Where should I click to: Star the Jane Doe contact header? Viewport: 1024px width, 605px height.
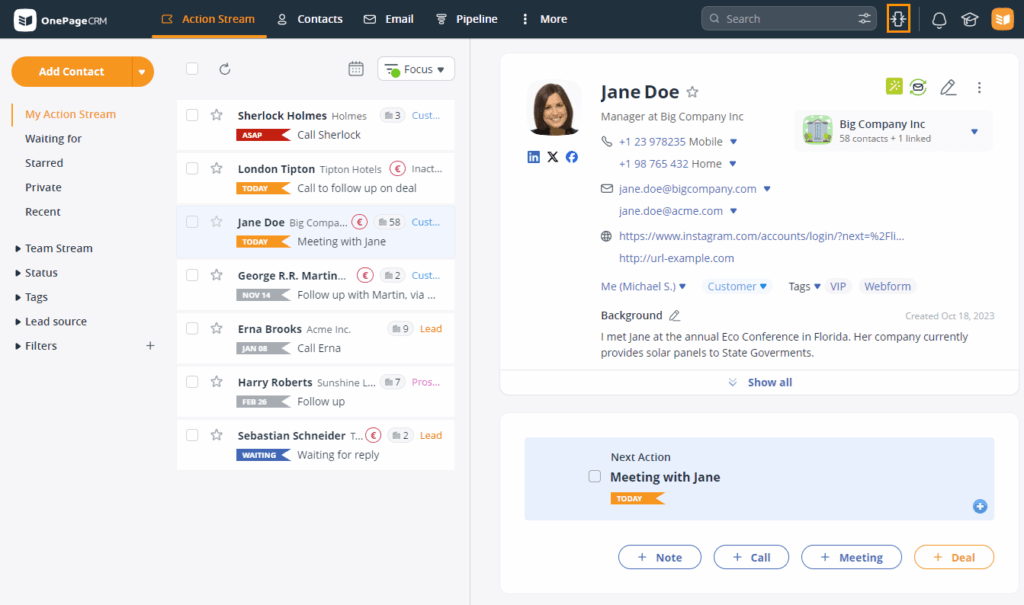pos(692,92)
